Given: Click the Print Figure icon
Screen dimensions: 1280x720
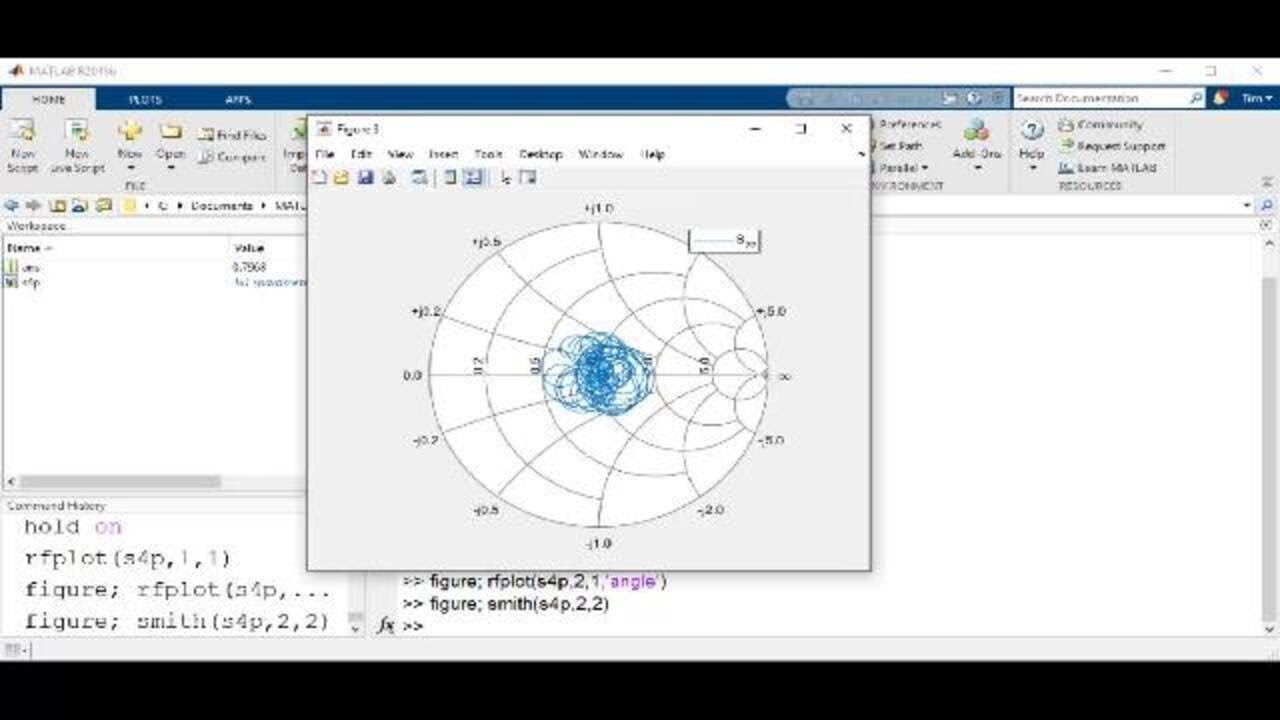Looking at the screenshot, I should 388,177.
